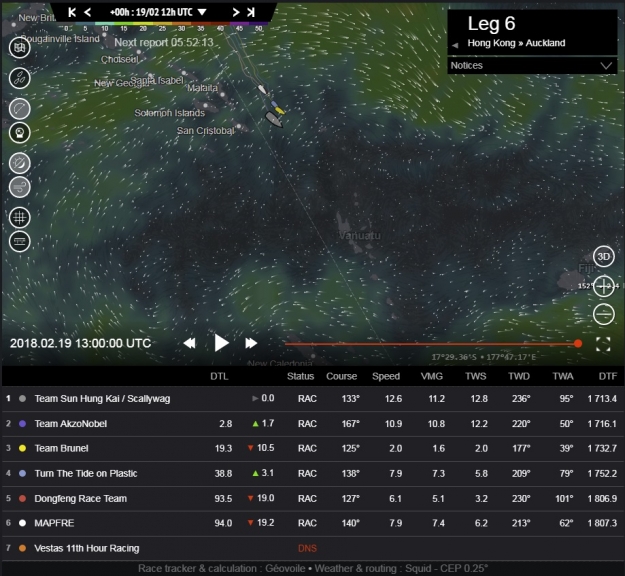The width and height of the screenshot is (625, 576).
Task: Select Team Brunel row
Action: click(x=312, y=448)
